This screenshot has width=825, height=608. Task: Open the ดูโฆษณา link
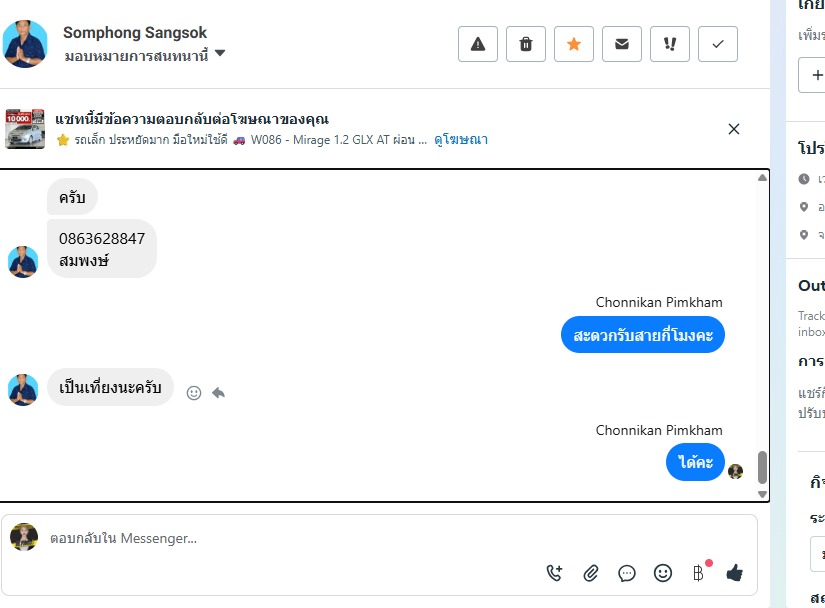(461, 140)
